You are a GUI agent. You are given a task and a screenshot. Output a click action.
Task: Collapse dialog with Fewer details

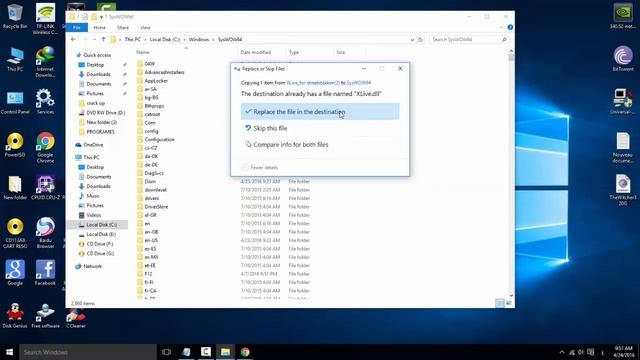(x=260, y=167)
